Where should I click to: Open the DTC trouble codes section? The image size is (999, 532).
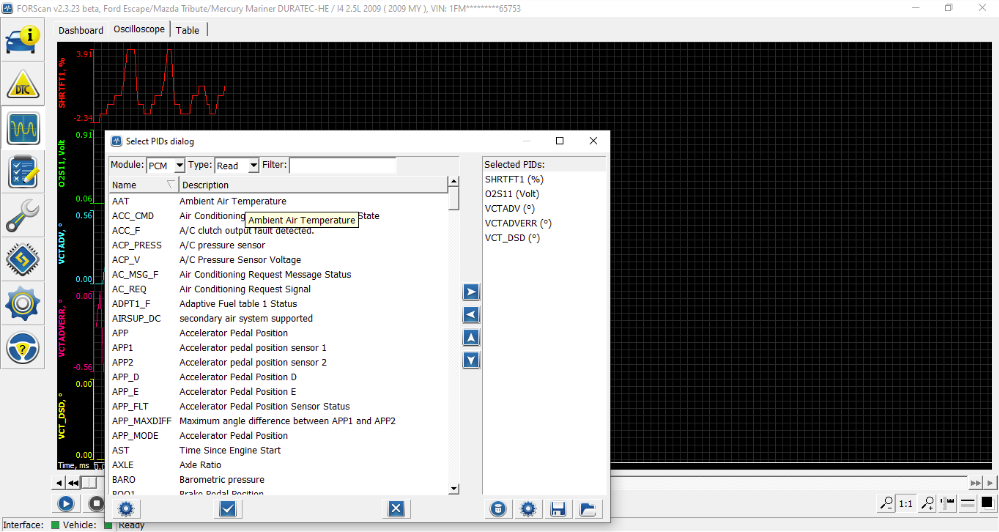[24, 86]
